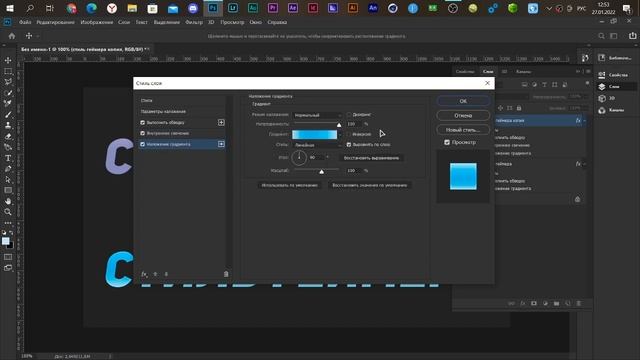Viewport: 640px width, 360px height.
Task: Click the Reset to Default button
Action: (369, 185)
